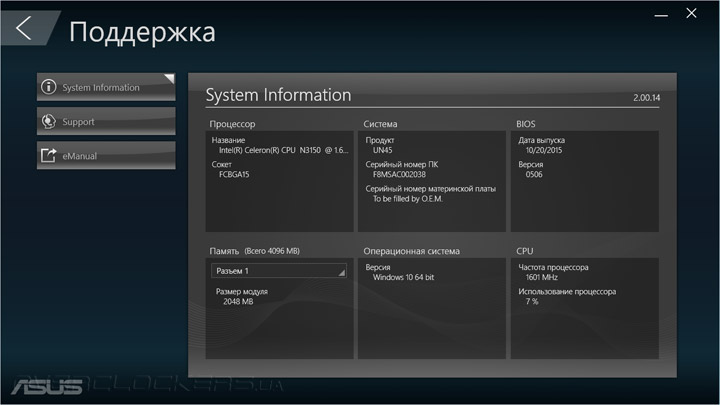Click the 'Использование процессора' label
The image size is (720, 405).
pyautogui.click(x=567, y=292)
